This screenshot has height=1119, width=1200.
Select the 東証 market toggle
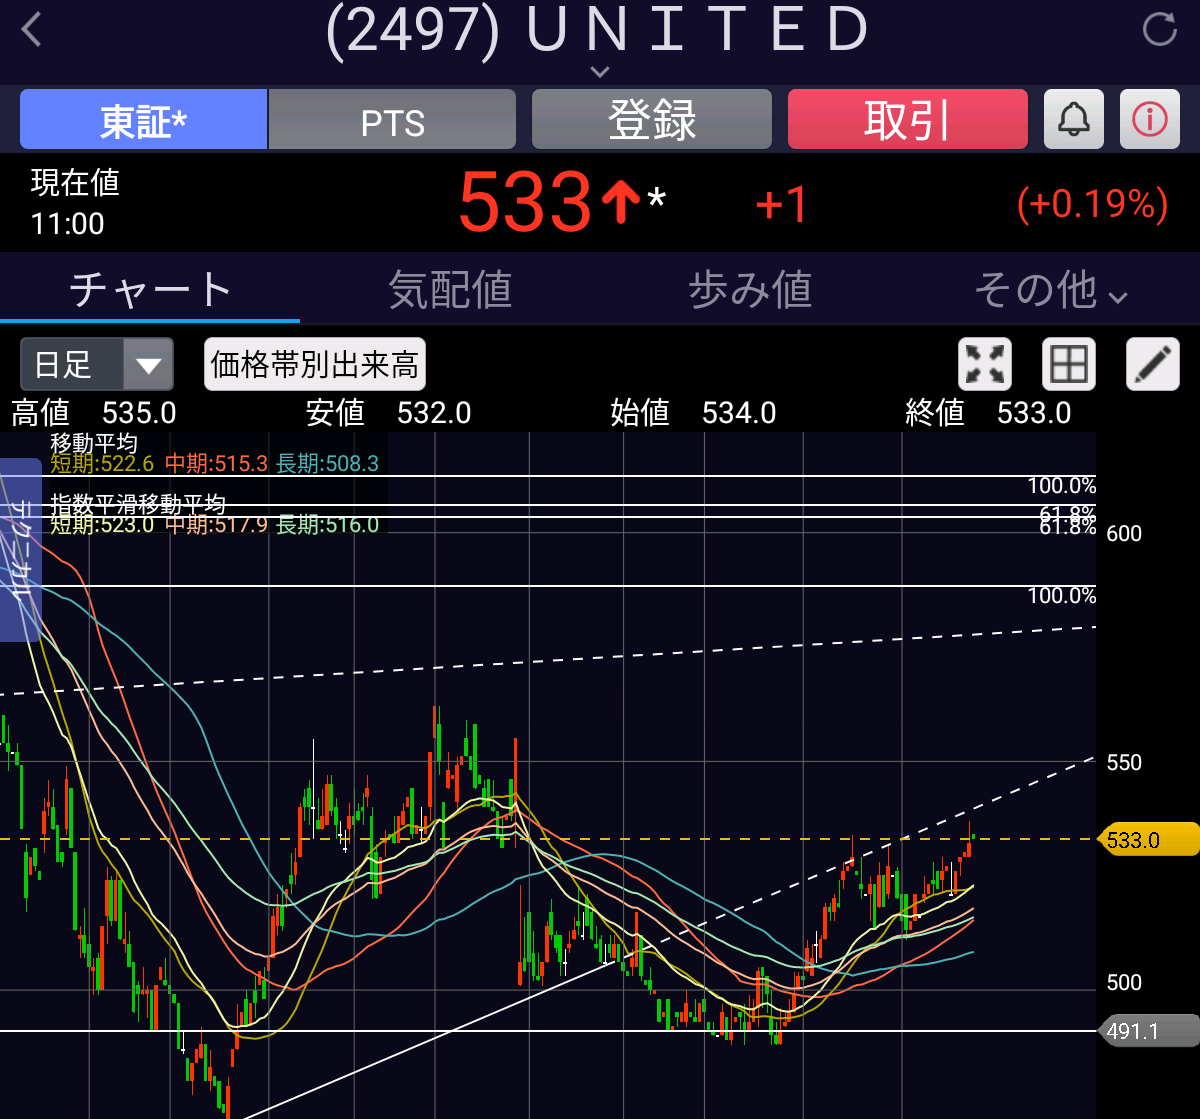pyautogui.click(x=144, y=120)
